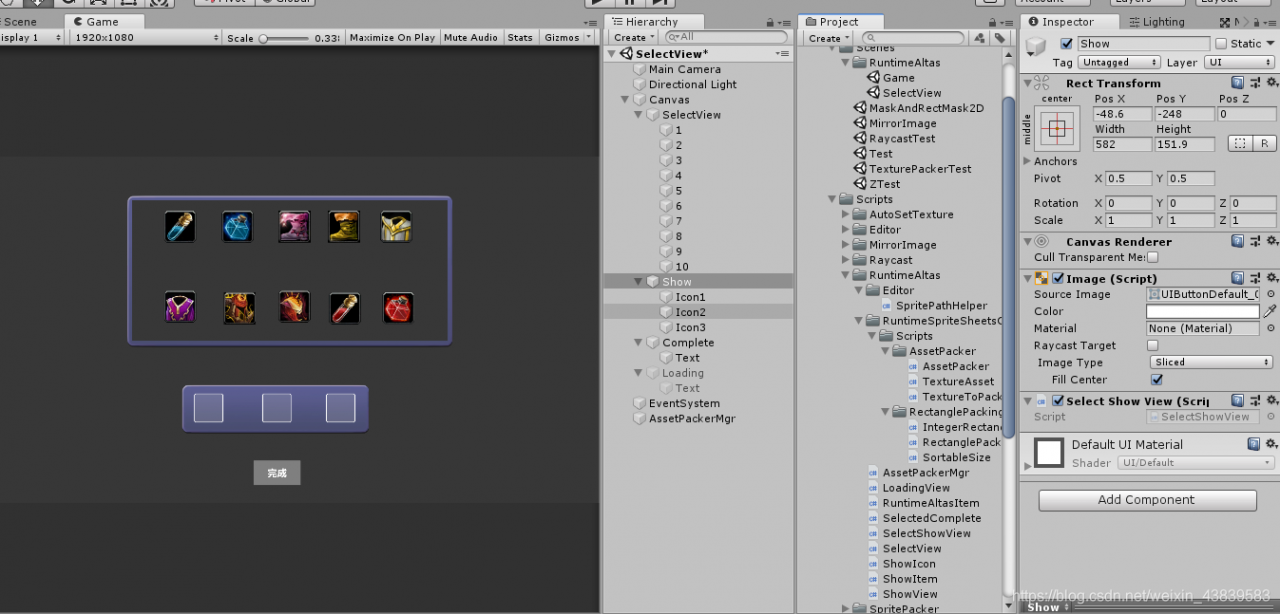Open the Tag dropdown showing Untagged

pyautogui.click(x=1118, y=62)
